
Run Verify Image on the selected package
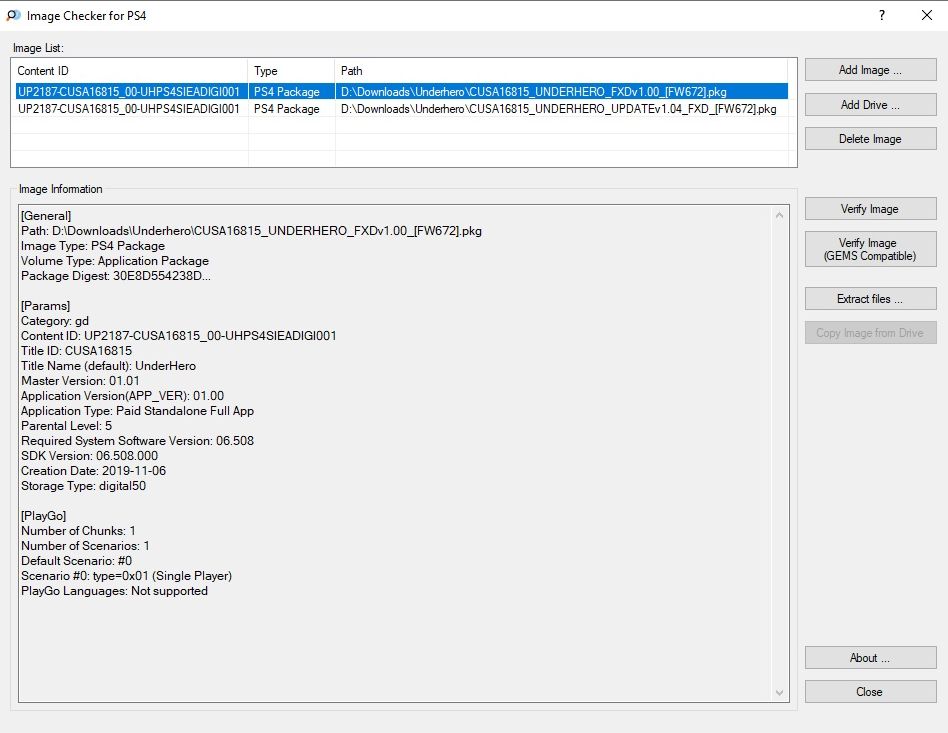870,209
